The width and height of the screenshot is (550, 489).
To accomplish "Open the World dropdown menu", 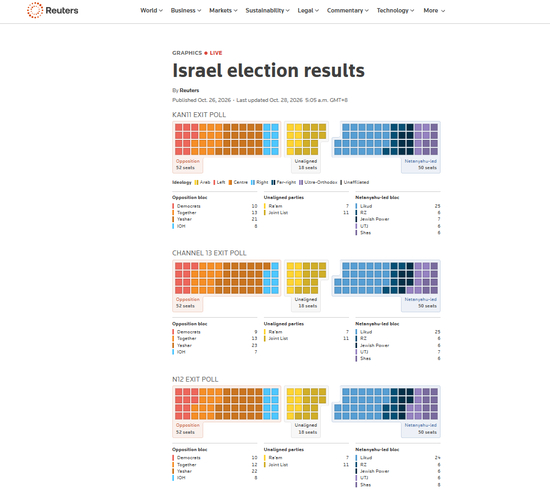I will point(152,11).
